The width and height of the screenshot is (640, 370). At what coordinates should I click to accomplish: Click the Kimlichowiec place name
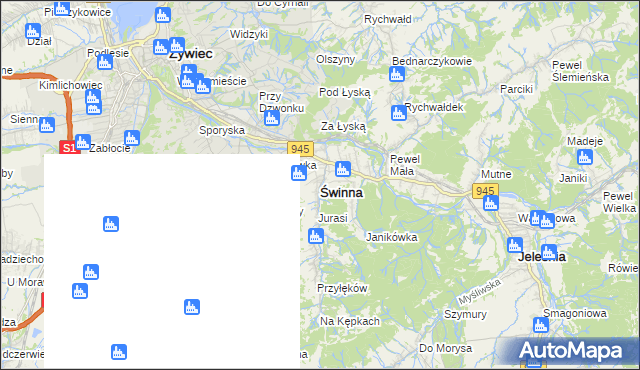tap(71, 85)
